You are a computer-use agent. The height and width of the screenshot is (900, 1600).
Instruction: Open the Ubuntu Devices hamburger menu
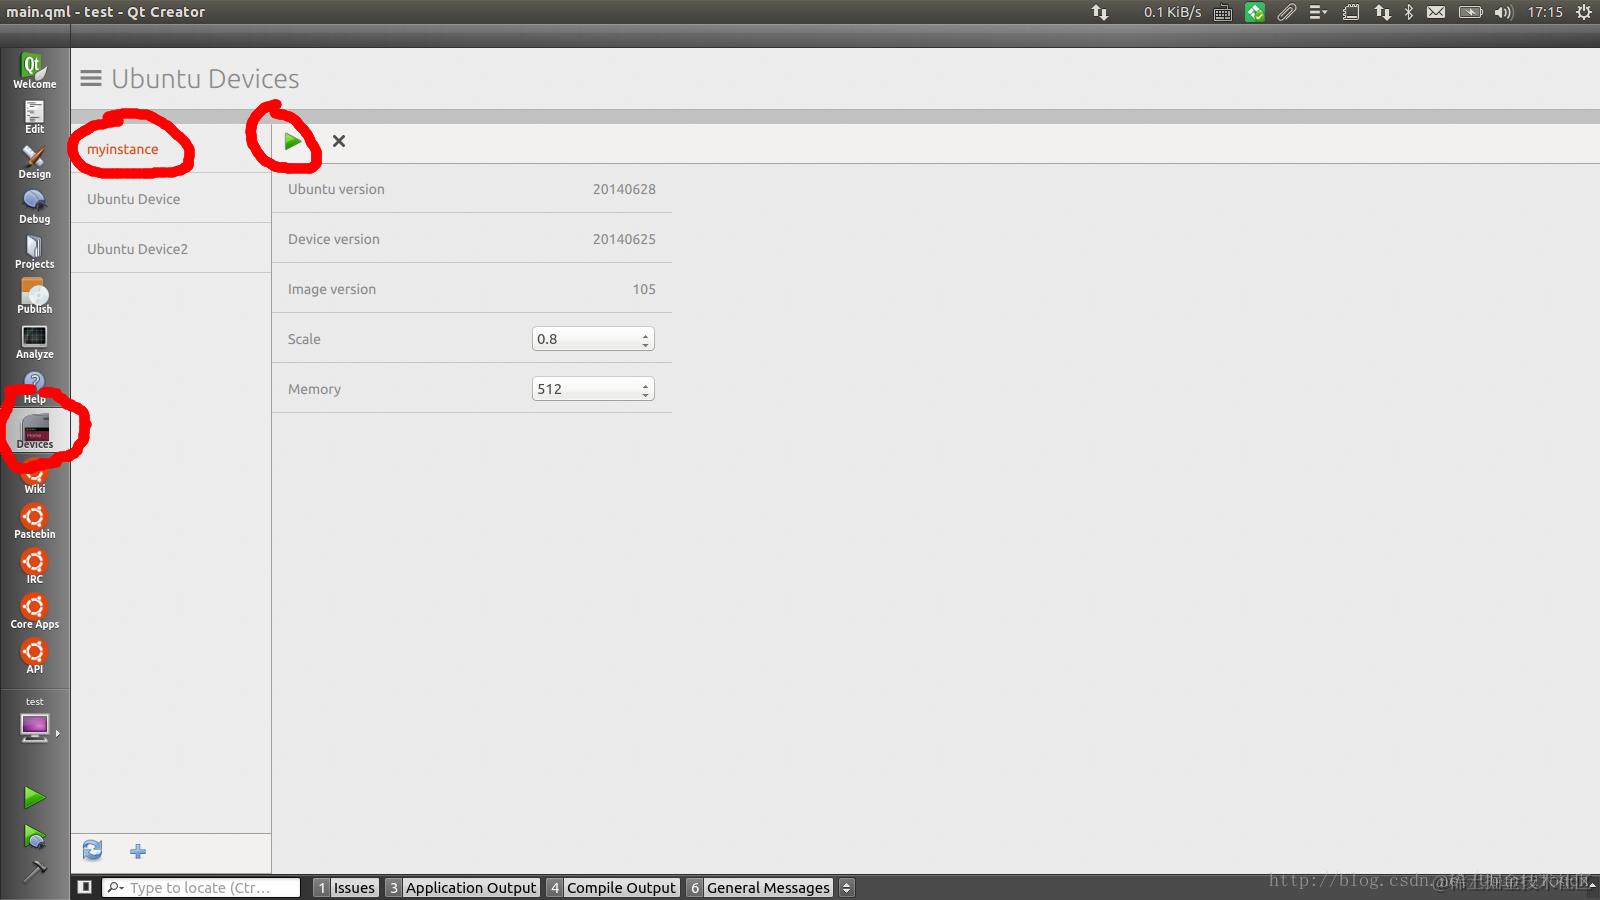91,78
